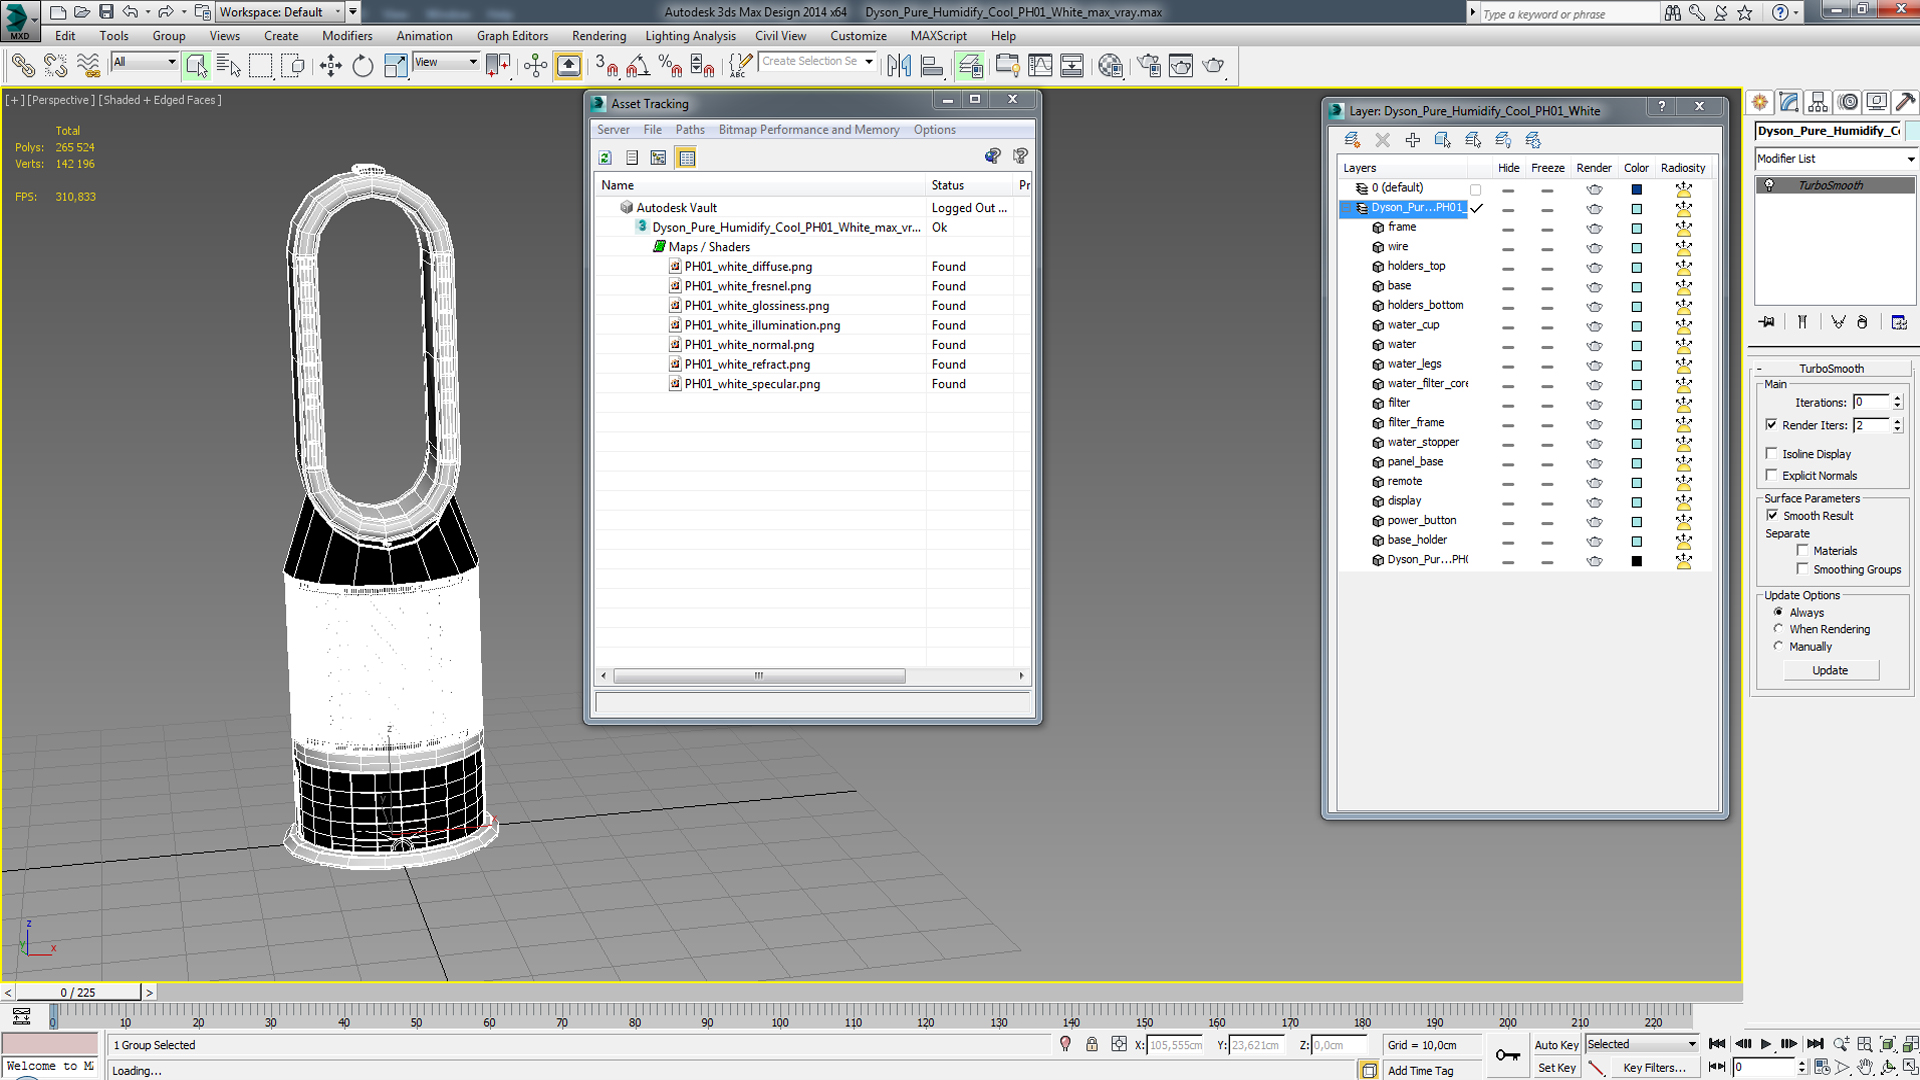
Task: Click Pin Stack icon under modifier stack
Action: coord(1768,322)
